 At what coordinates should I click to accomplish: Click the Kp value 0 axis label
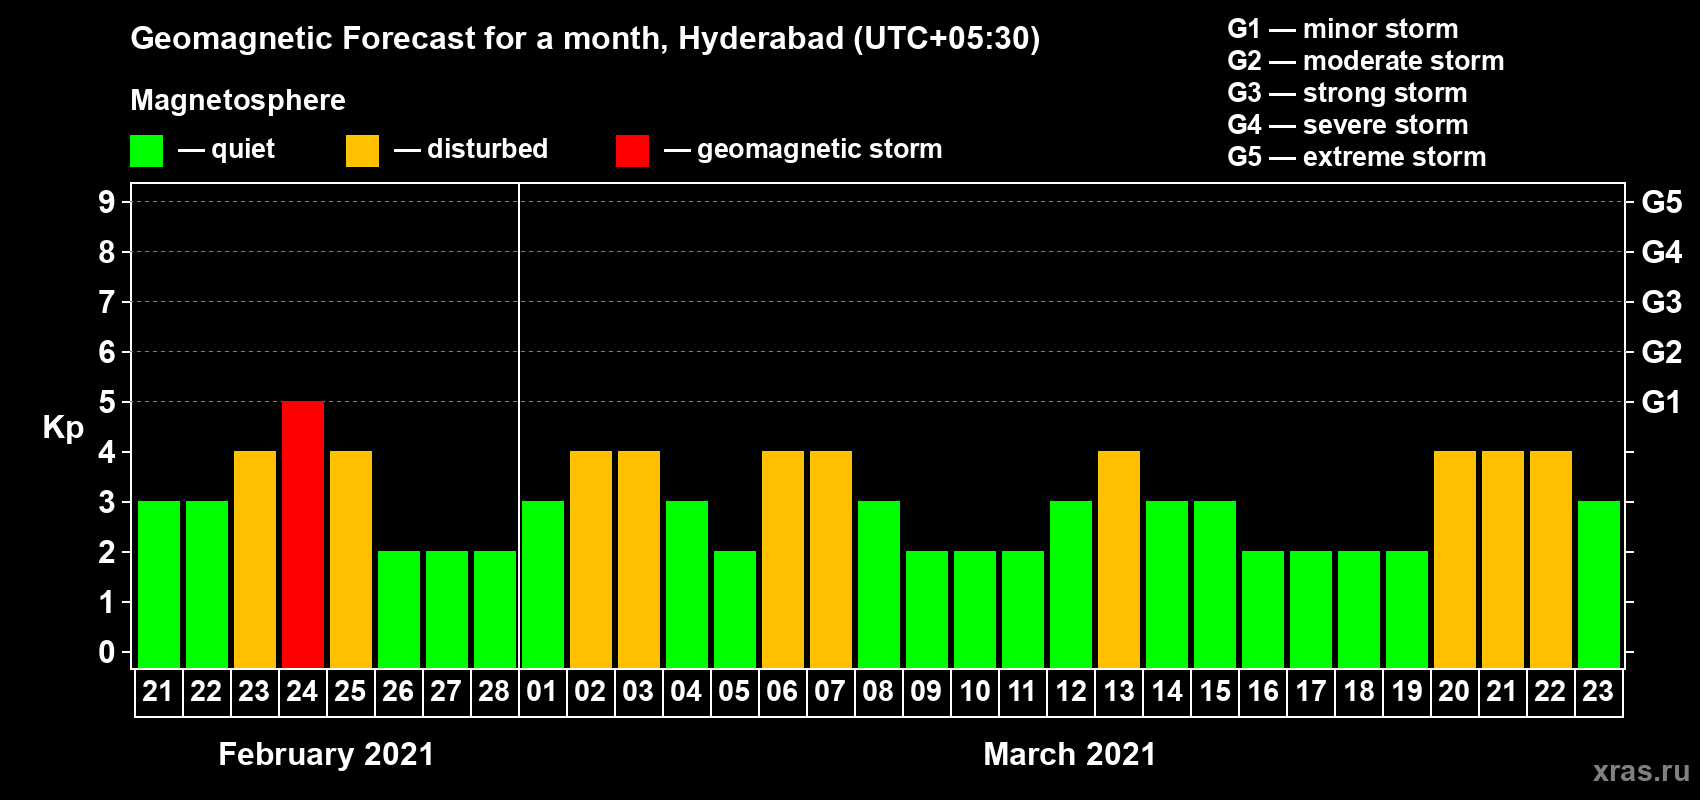(107, 652)
